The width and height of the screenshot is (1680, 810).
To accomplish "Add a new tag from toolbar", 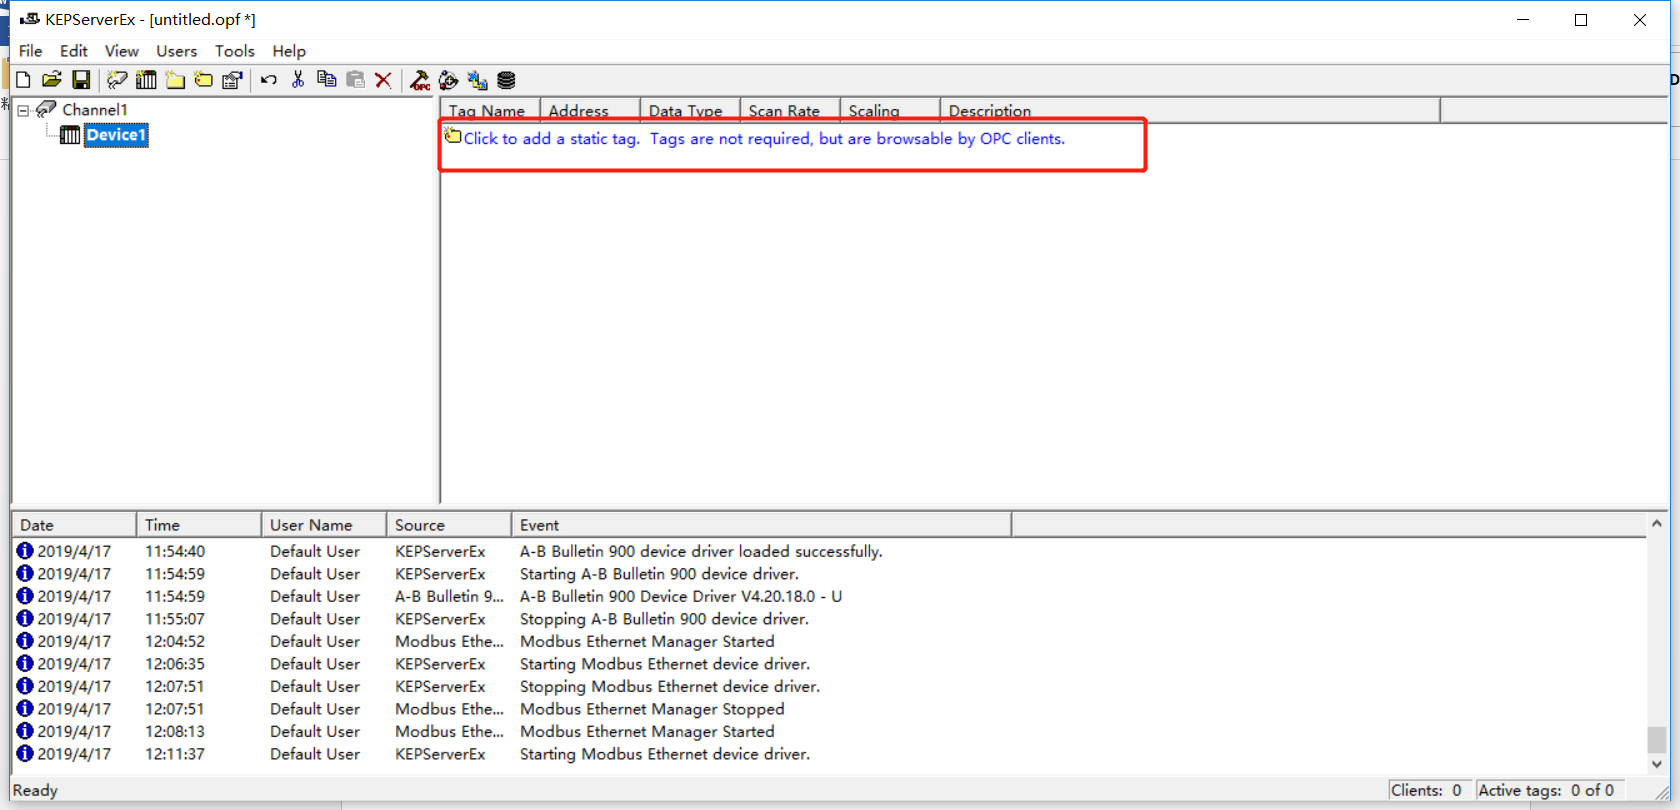I will pos(203,80).
